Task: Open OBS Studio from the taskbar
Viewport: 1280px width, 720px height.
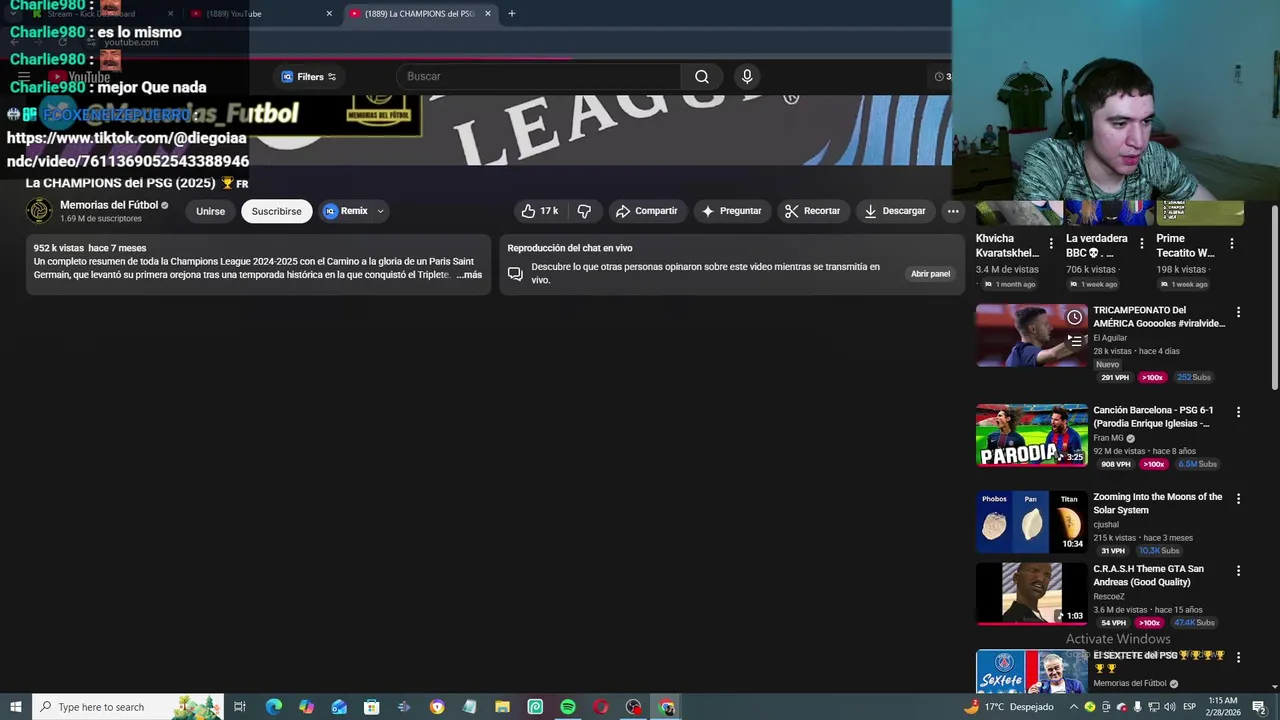Action: [633, 707]
